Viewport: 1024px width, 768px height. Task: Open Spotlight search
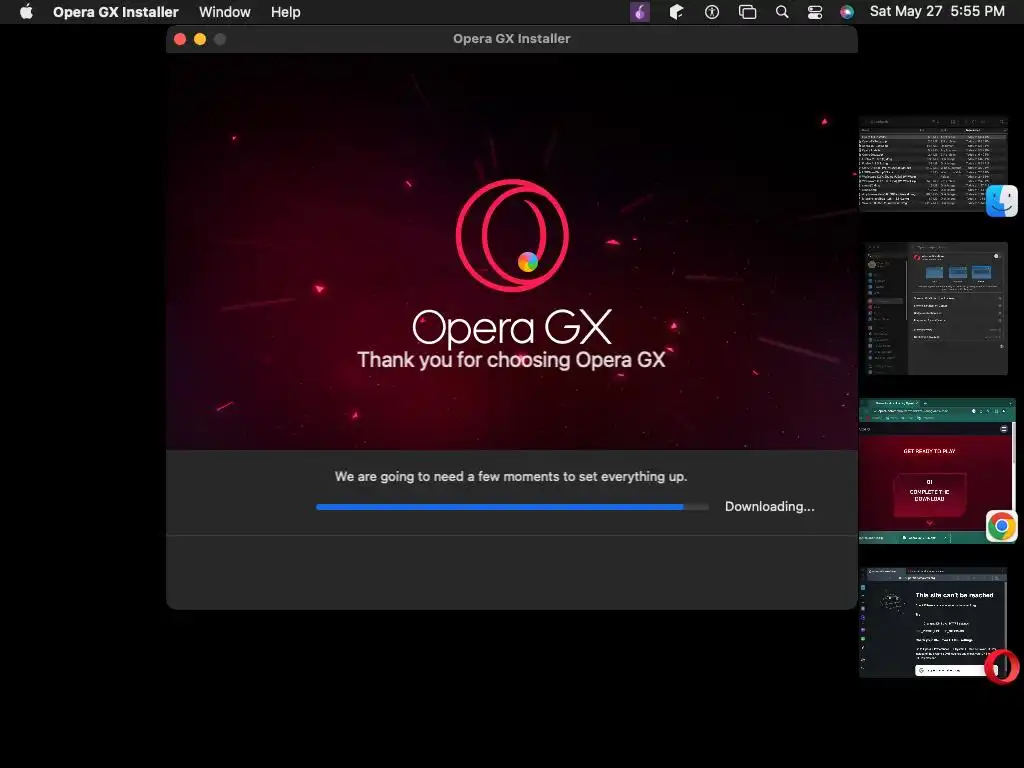782,12
